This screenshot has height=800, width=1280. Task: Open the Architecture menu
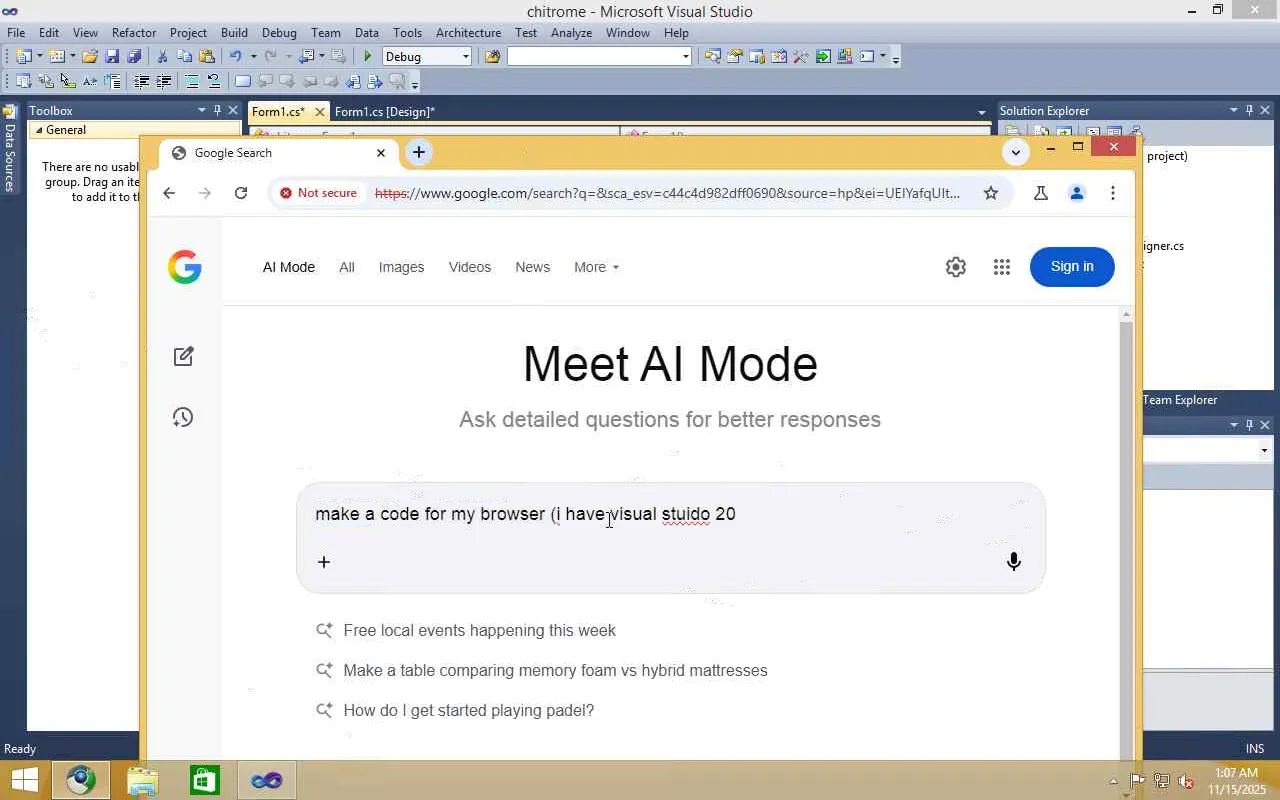coord(468,33)
